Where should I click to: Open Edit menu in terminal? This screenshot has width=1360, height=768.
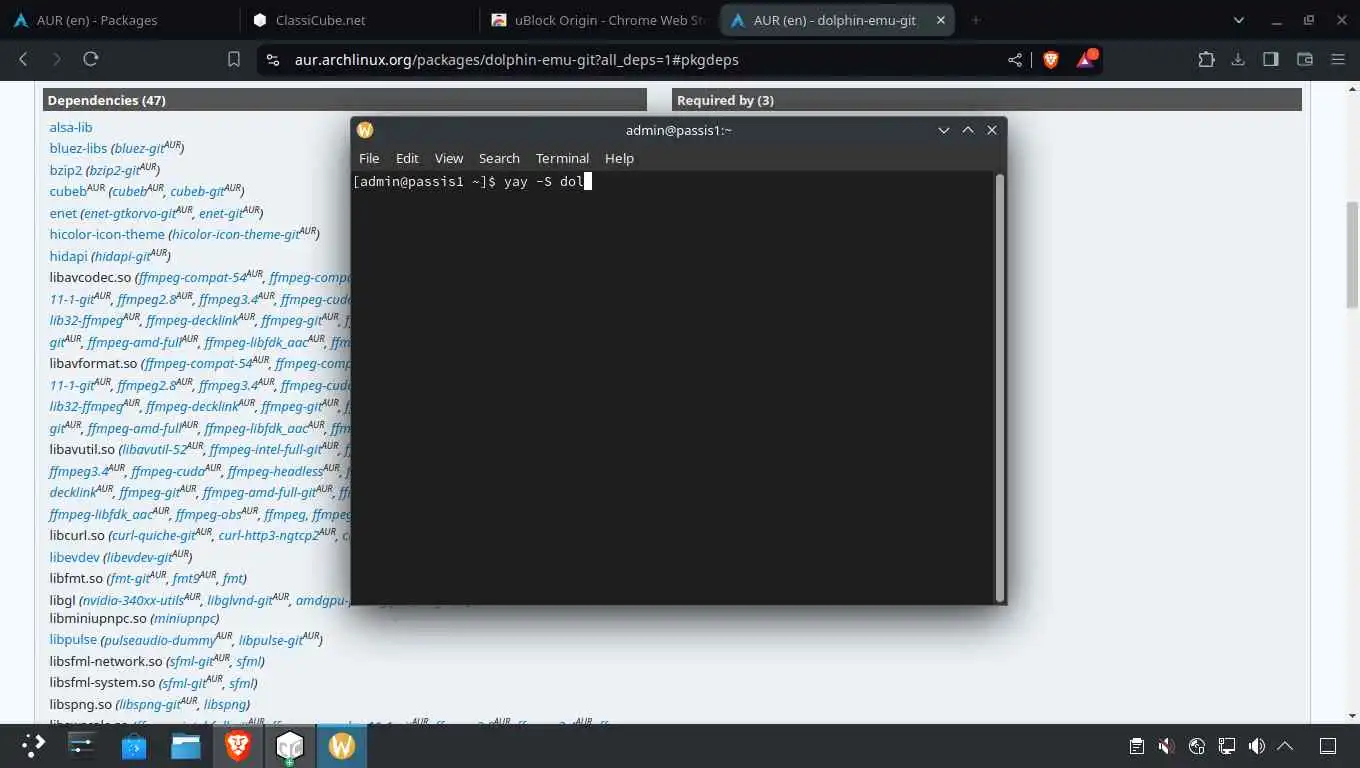407,158
